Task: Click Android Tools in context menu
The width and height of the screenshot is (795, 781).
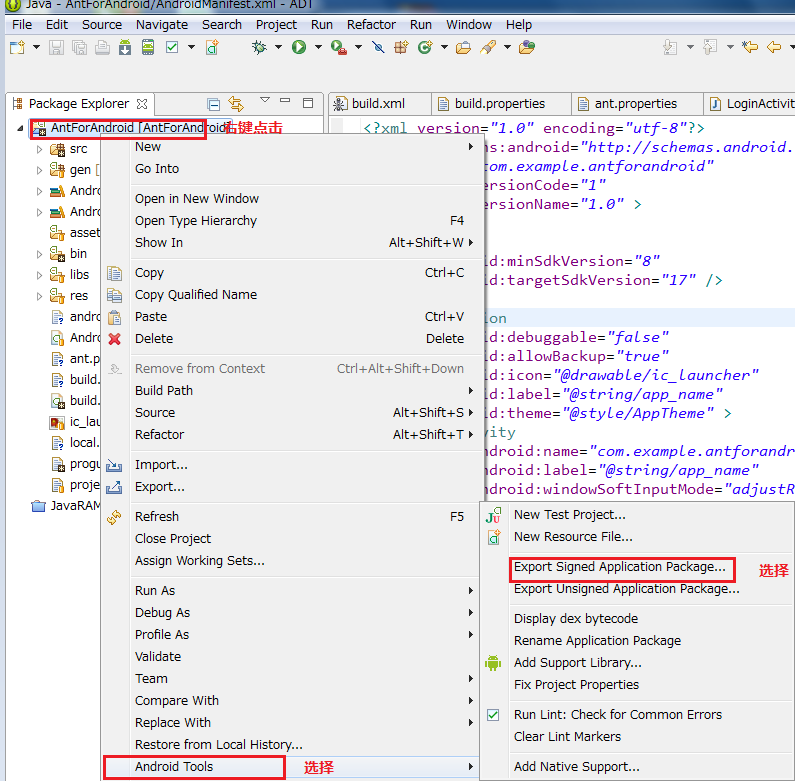Action: 174,767
